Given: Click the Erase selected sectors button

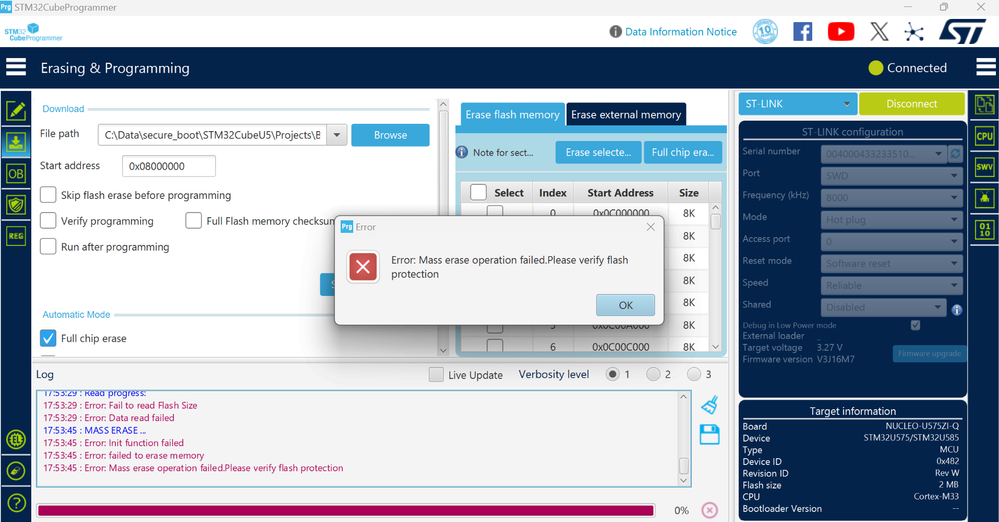Looking at the screenshot, I should 598,152.
